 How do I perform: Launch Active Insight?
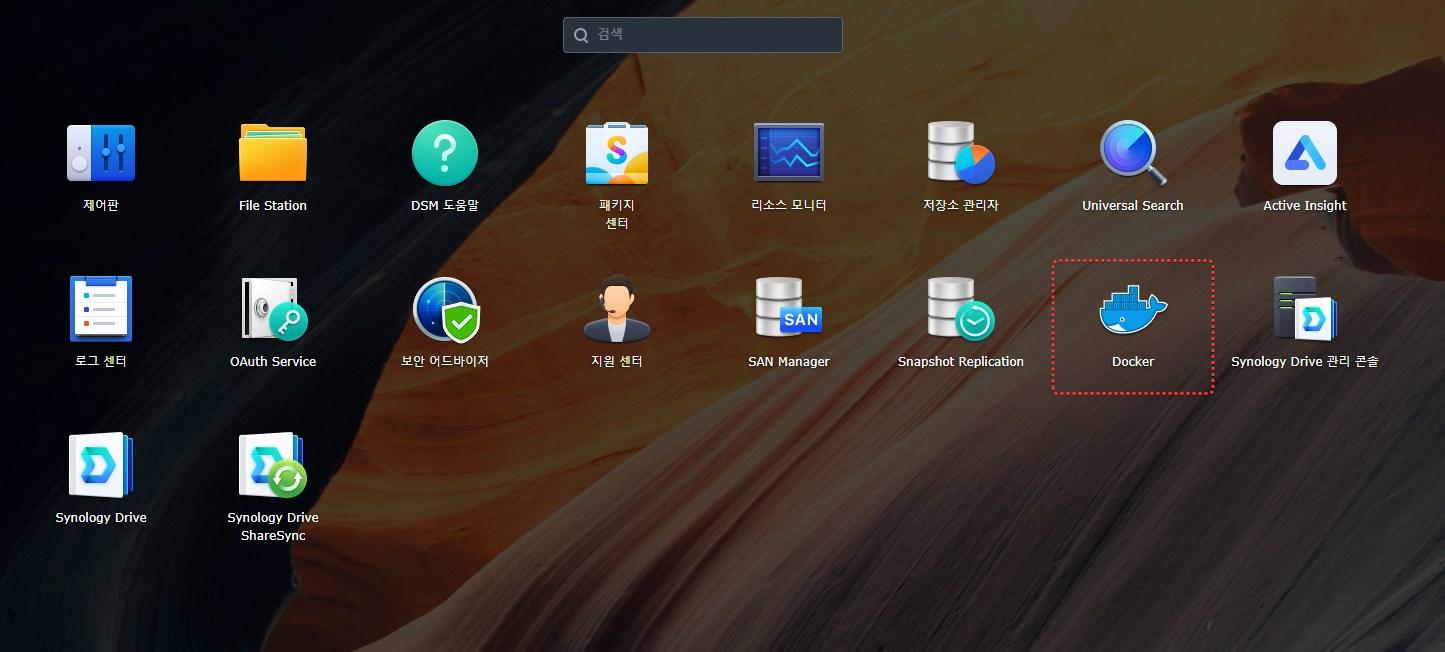pos(1304,152)
